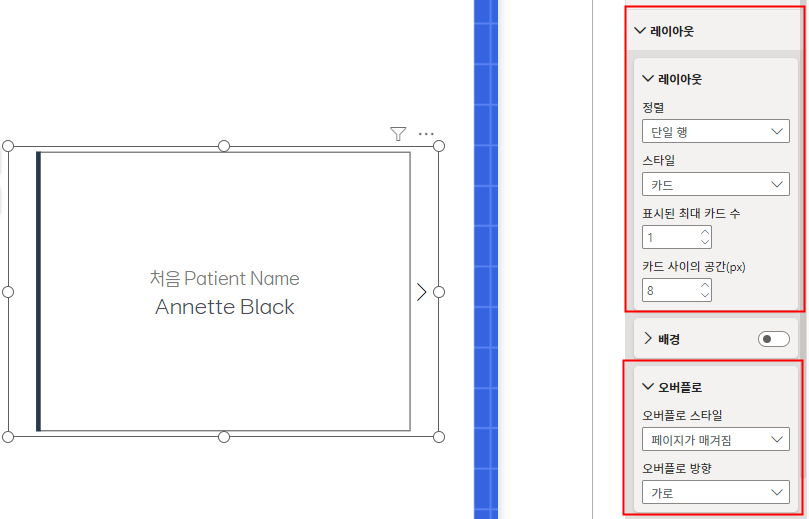Open the 정렬 dropdown showing 단일 행
Image resolution: width=809 pixels, height=519 pixels.
(x=716, y=132)
